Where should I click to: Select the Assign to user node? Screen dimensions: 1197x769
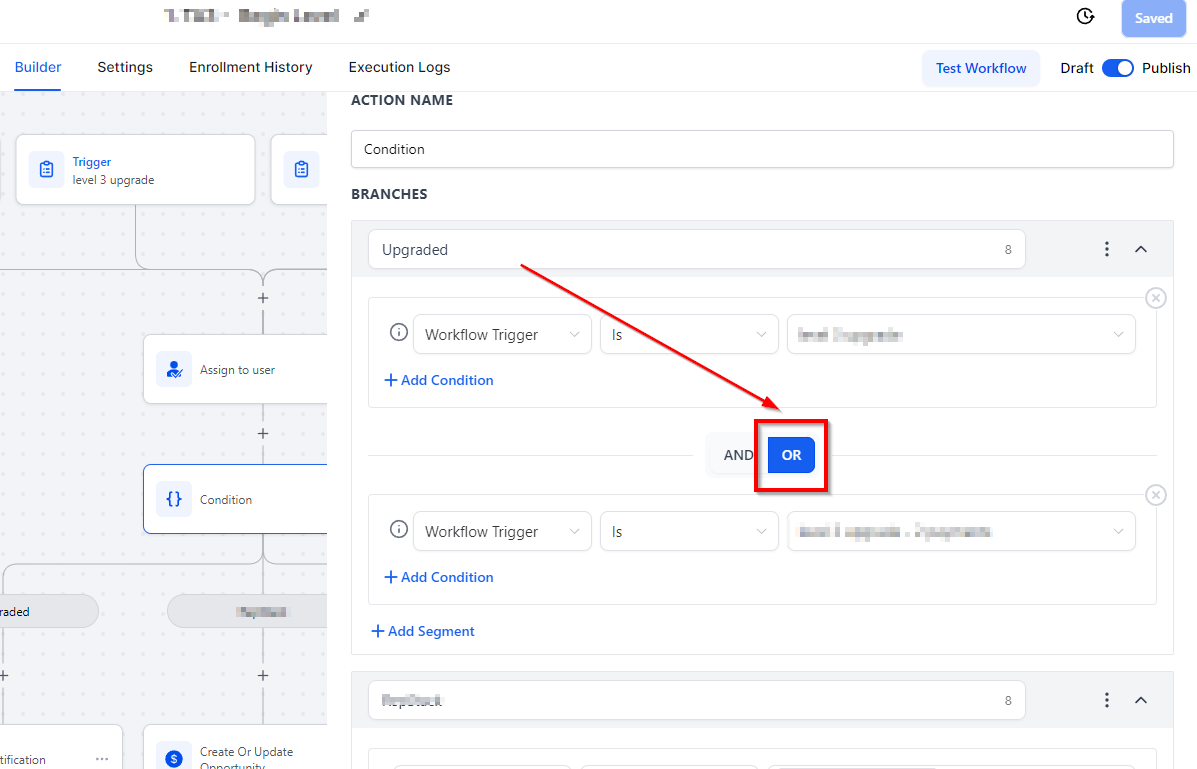click(235, 370)
